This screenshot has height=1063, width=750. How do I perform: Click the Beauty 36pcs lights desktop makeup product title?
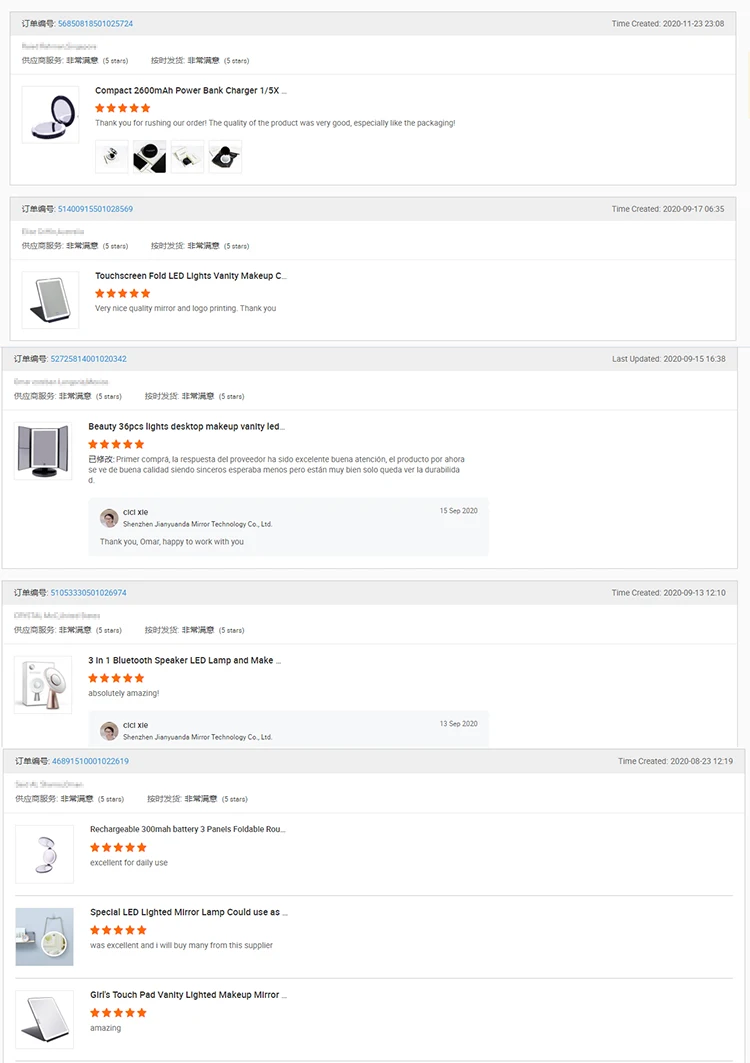point(186,426)
